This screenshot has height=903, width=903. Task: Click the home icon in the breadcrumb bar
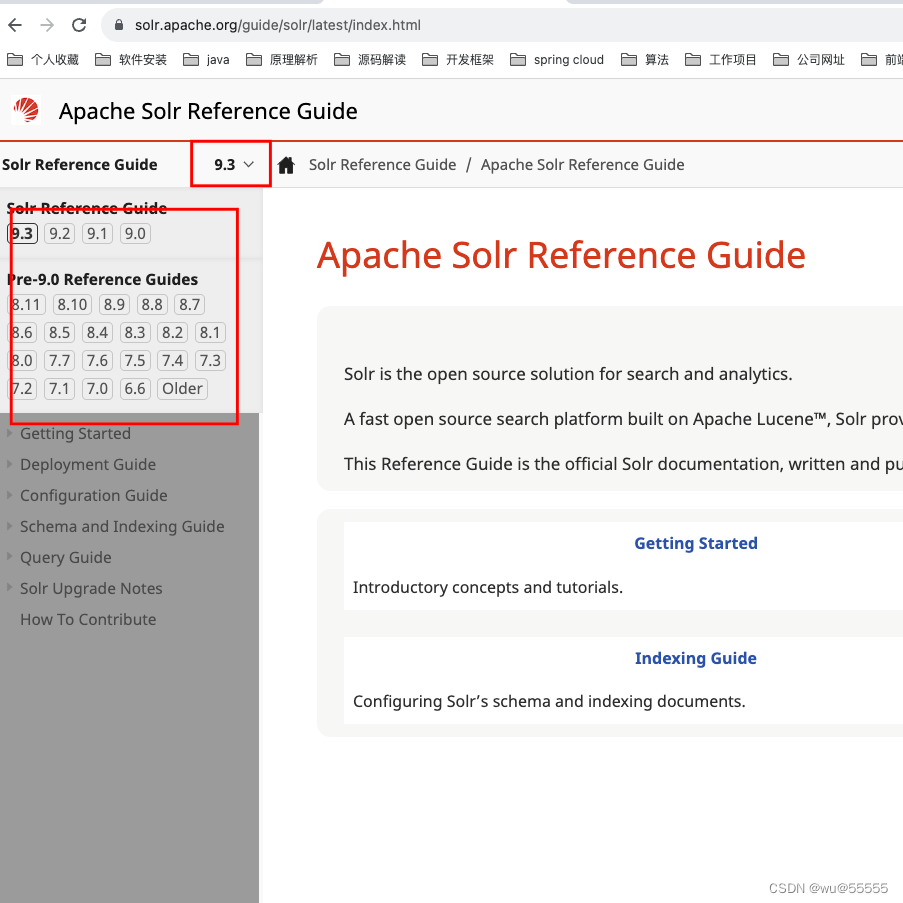coord(286,164)
